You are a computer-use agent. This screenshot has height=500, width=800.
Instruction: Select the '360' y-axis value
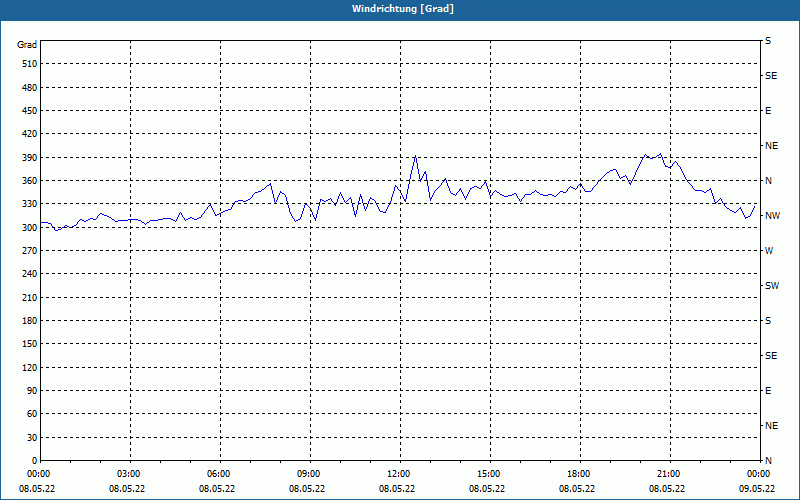tap(30, 181)
